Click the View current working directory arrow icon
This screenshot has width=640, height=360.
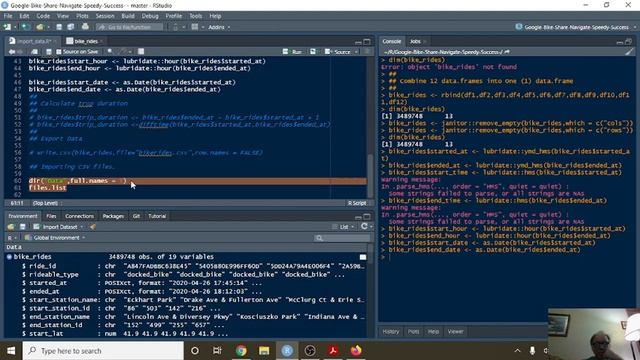[507, 52]
